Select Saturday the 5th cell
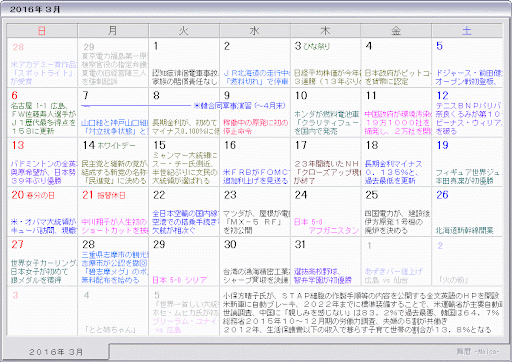 (467, 63)
